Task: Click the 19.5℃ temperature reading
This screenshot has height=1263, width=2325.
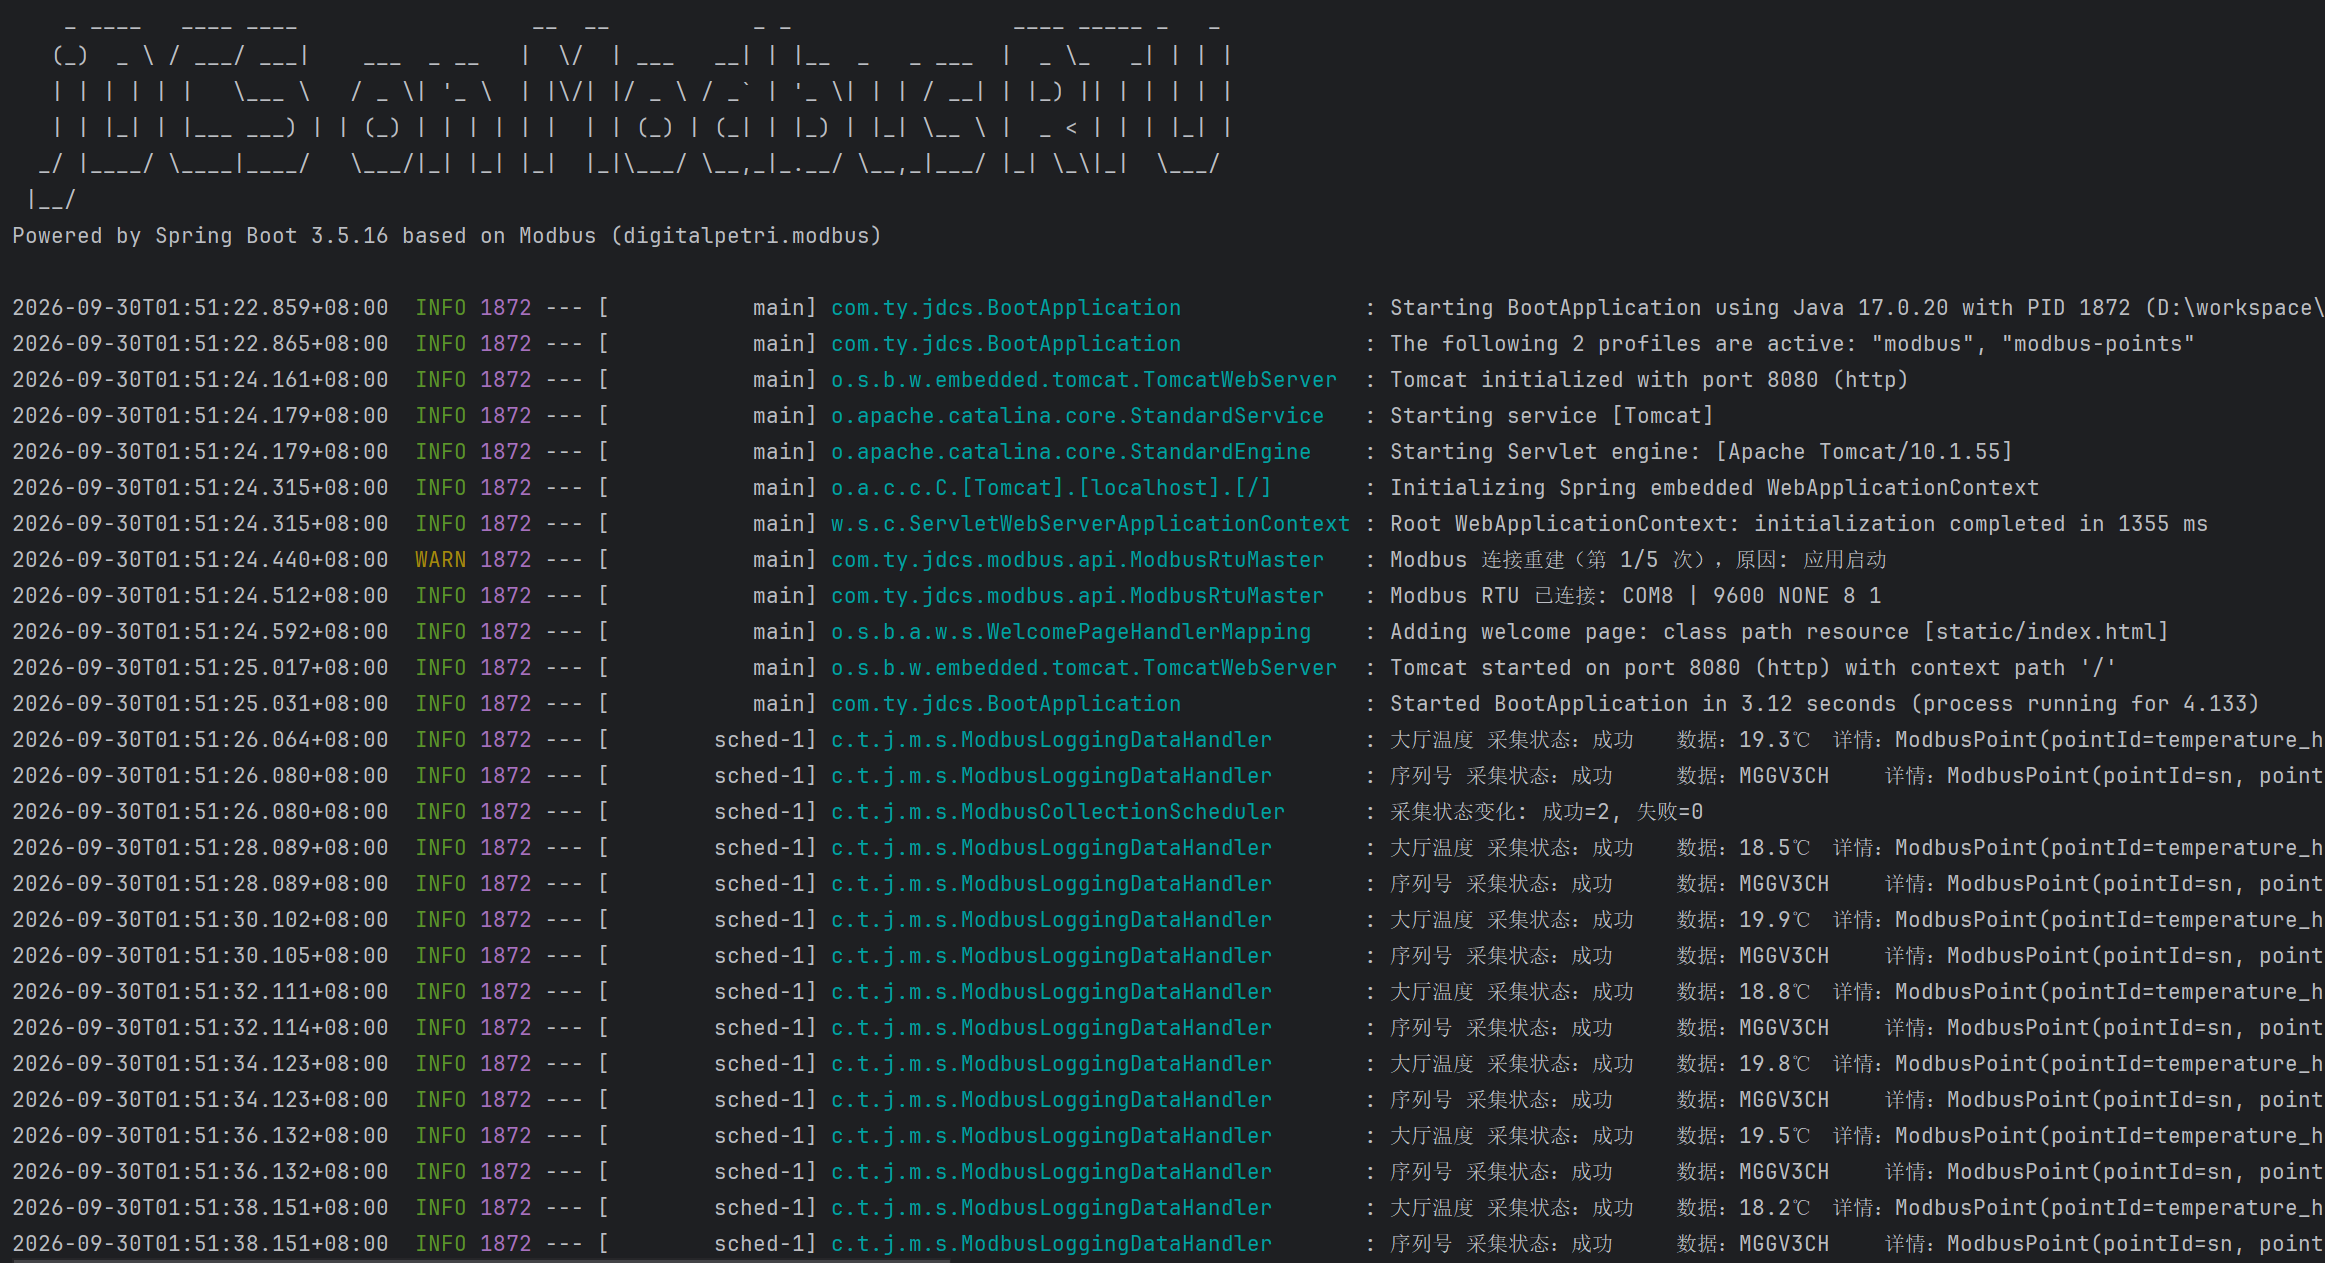Action: coord(1775,1136)
